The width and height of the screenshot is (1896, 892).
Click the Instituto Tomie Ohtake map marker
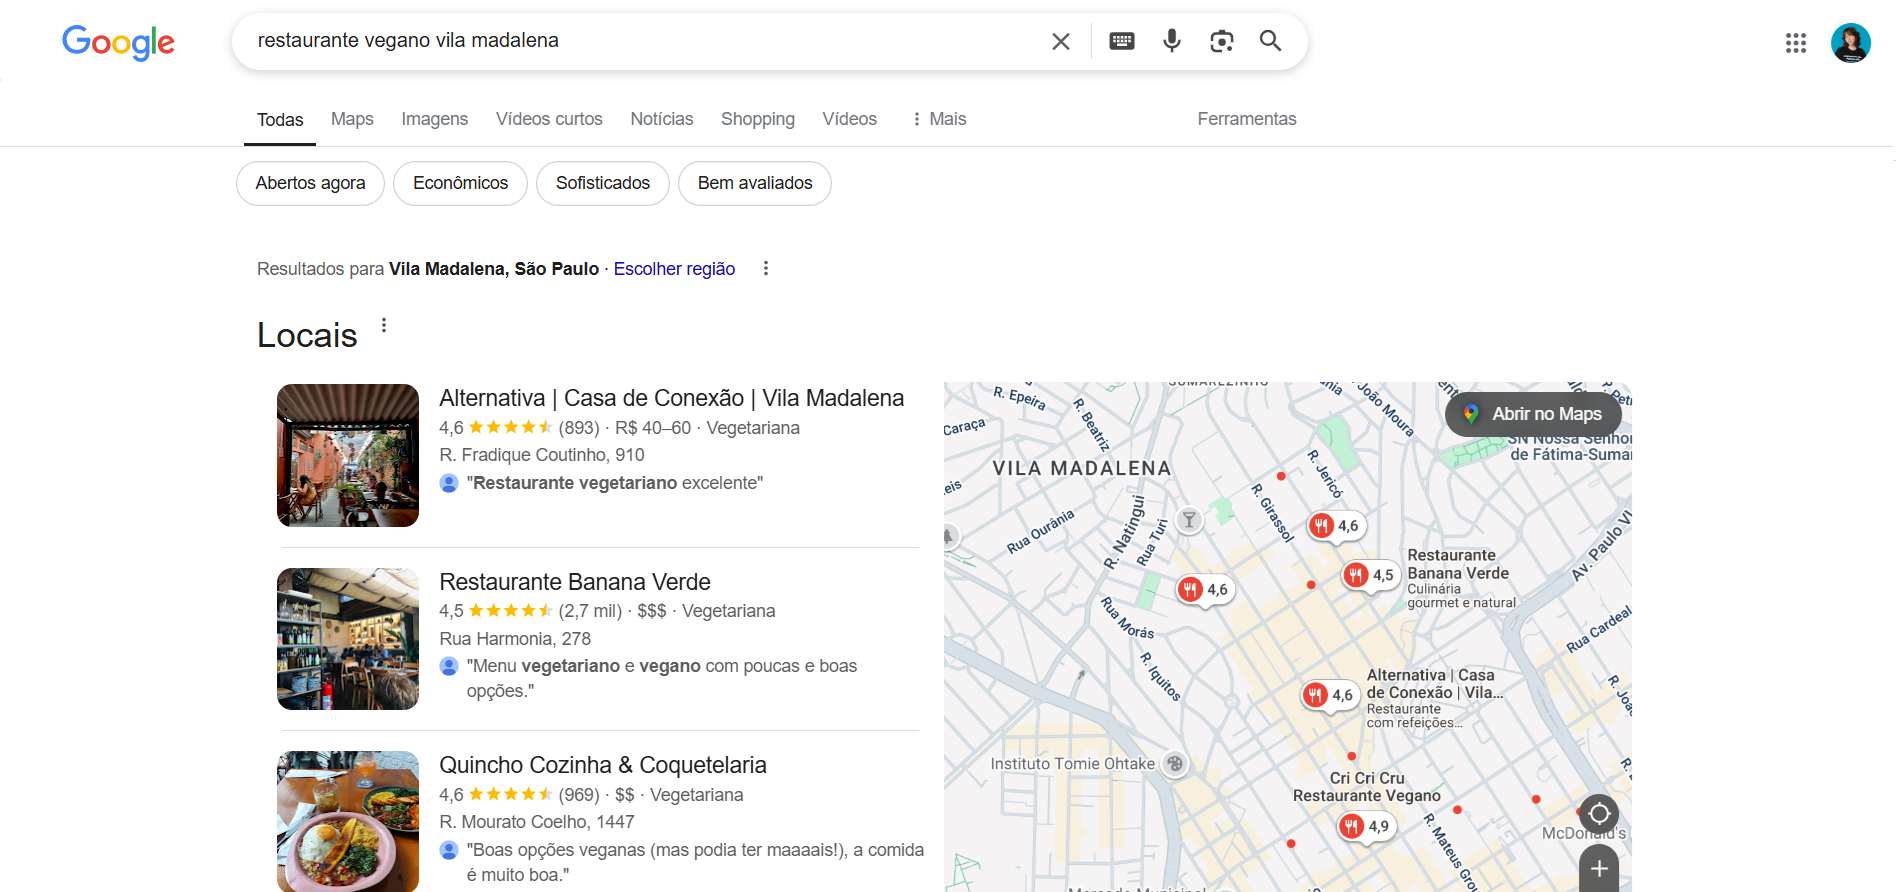coord(1176,764)
